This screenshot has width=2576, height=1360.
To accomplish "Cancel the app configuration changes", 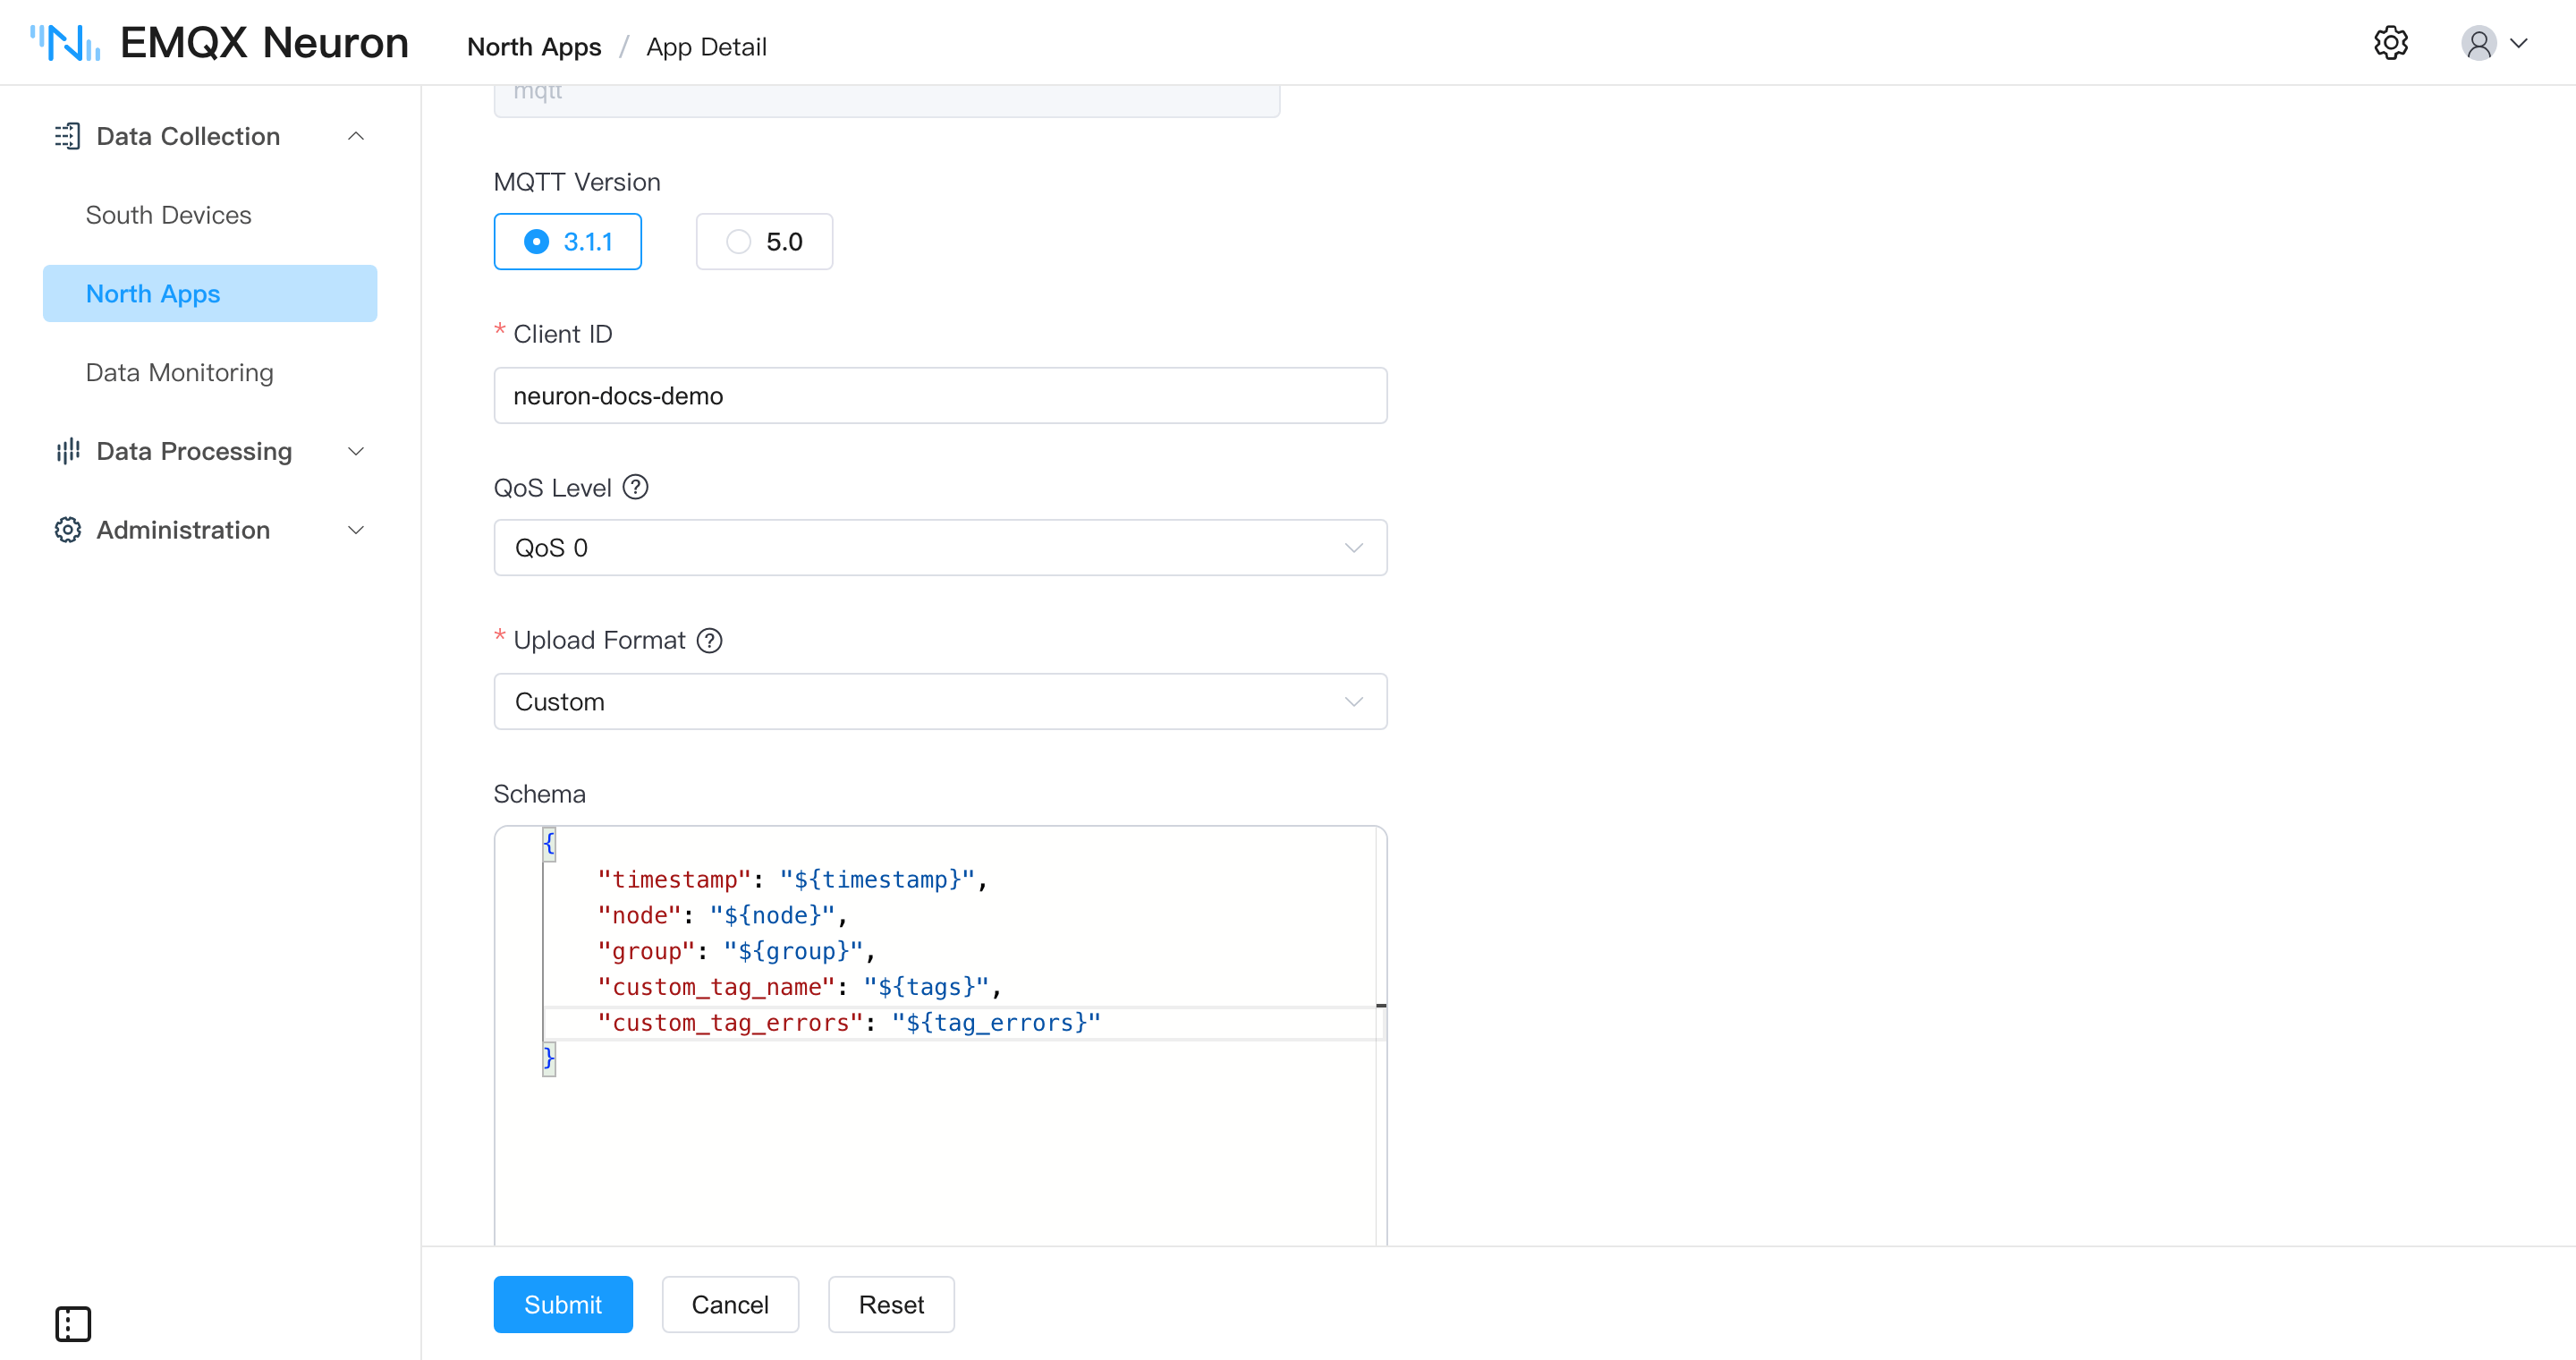I will click(730, 1304).
